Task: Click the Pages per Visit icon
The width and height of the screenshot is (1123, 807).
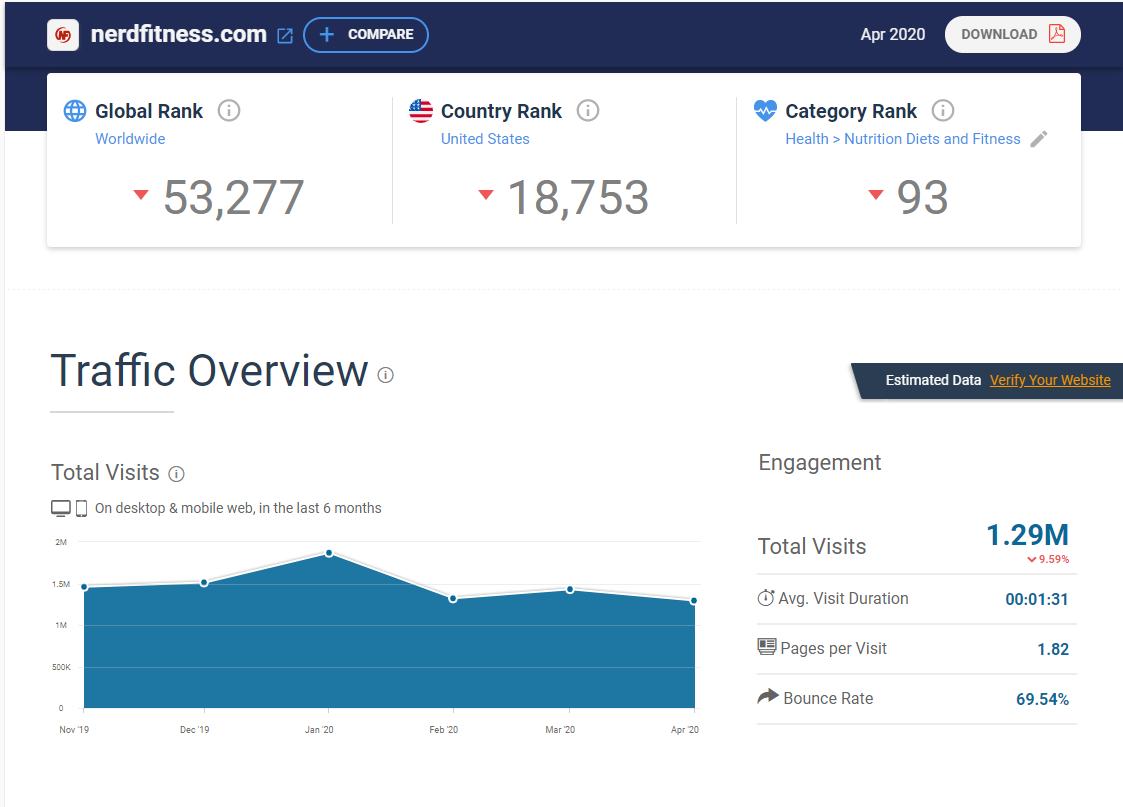Action: (766, 647)
